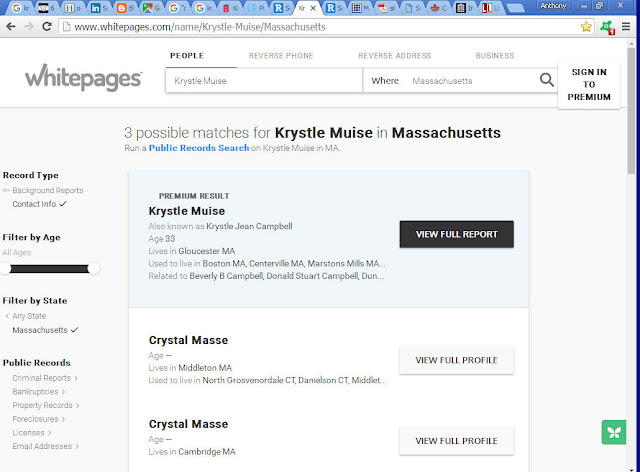
Task: Open the Middleton MA Crystal Masse name
Action: click(188, 340)
